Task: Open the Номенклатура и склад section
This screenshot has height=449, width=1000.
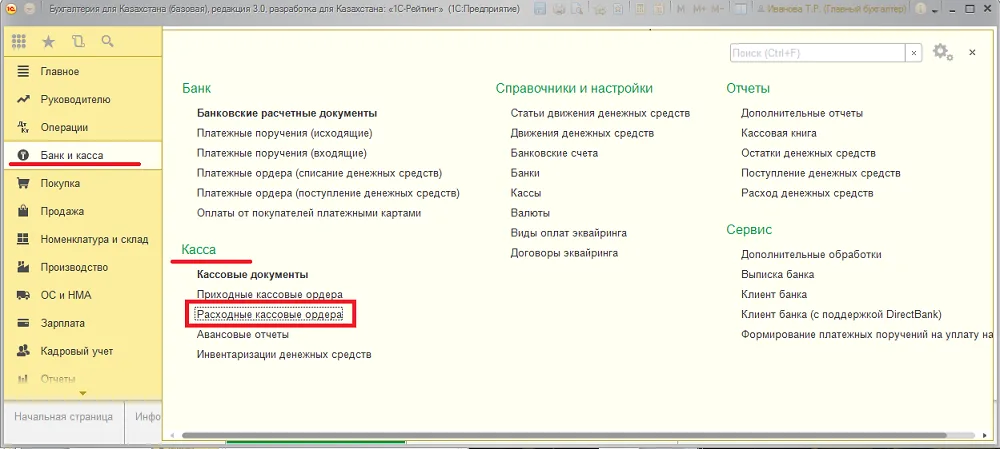Action: coord(81,239)
